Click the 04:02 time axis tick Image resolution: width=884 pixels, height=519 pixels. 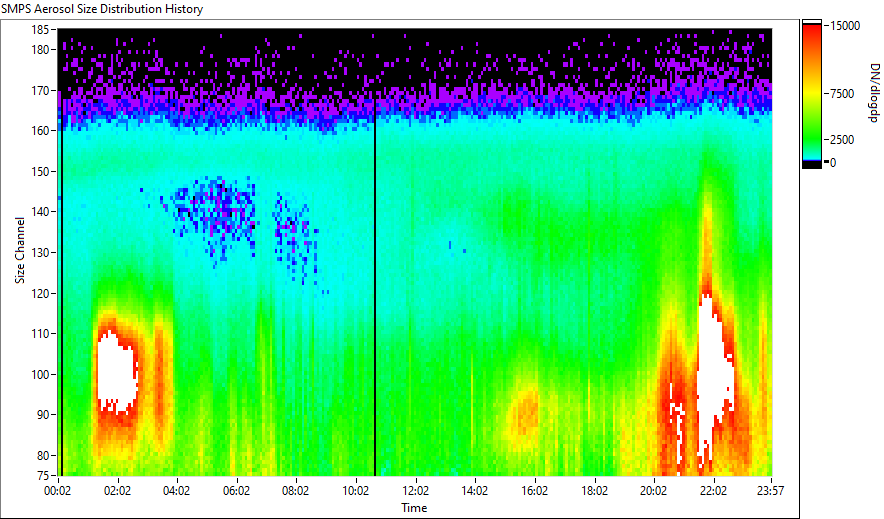[x=176, y=491]
